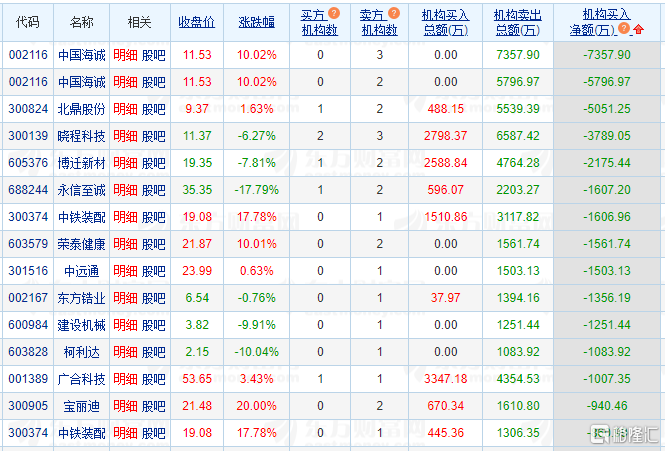This screenshot has width=665, height=451.
Task: Open stock name 荣泰健康
Action: (81, 244)
